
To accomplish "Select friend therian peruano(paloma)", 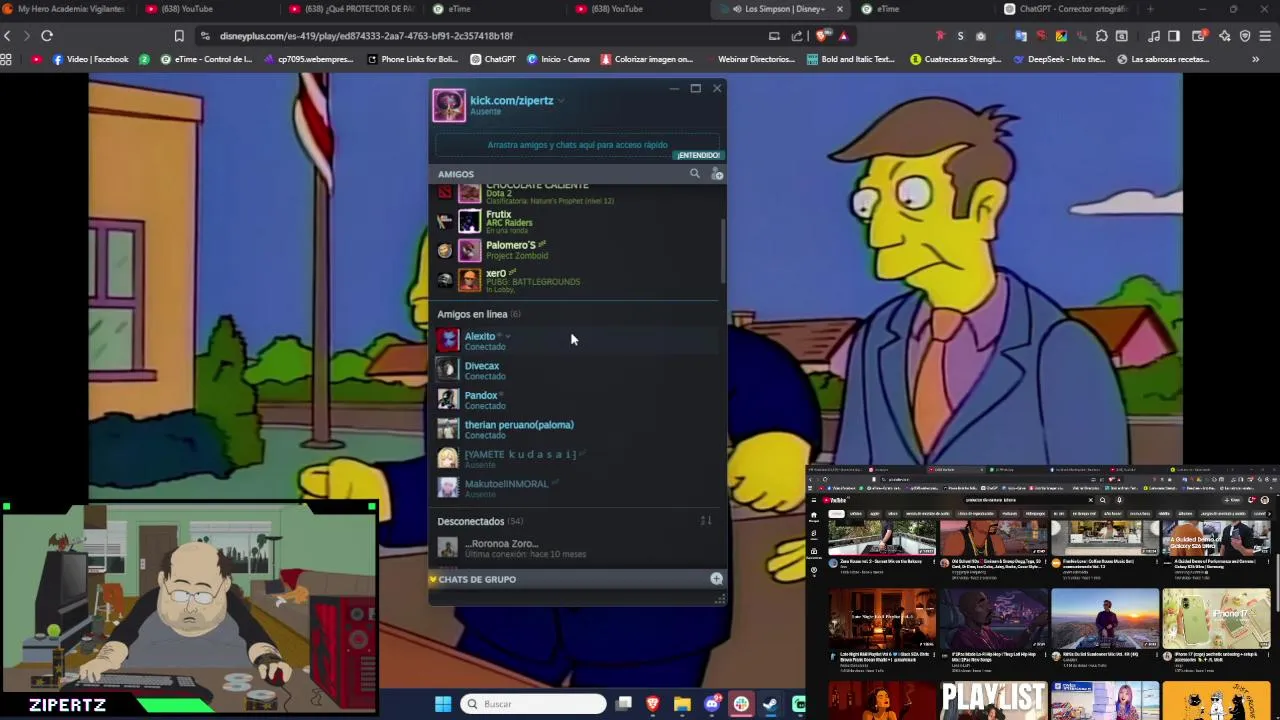I will click(x=576, y=429).
